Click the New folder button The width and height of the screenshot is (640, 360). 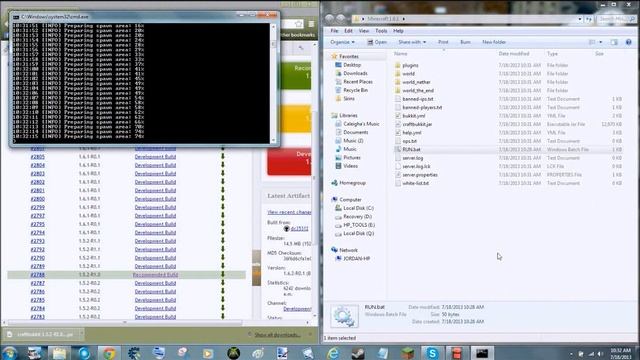pyautogui.click(x=494, y=42)
